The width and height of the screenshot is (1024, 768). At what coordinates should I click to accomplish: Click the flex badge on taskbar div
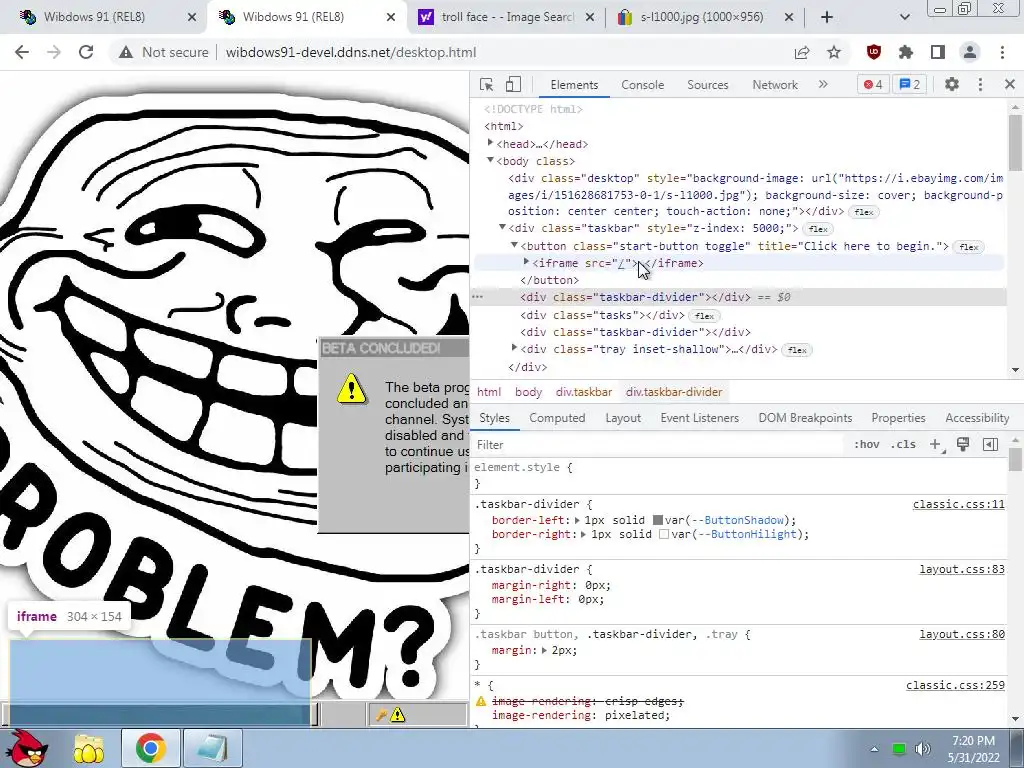tap(818, 229)
